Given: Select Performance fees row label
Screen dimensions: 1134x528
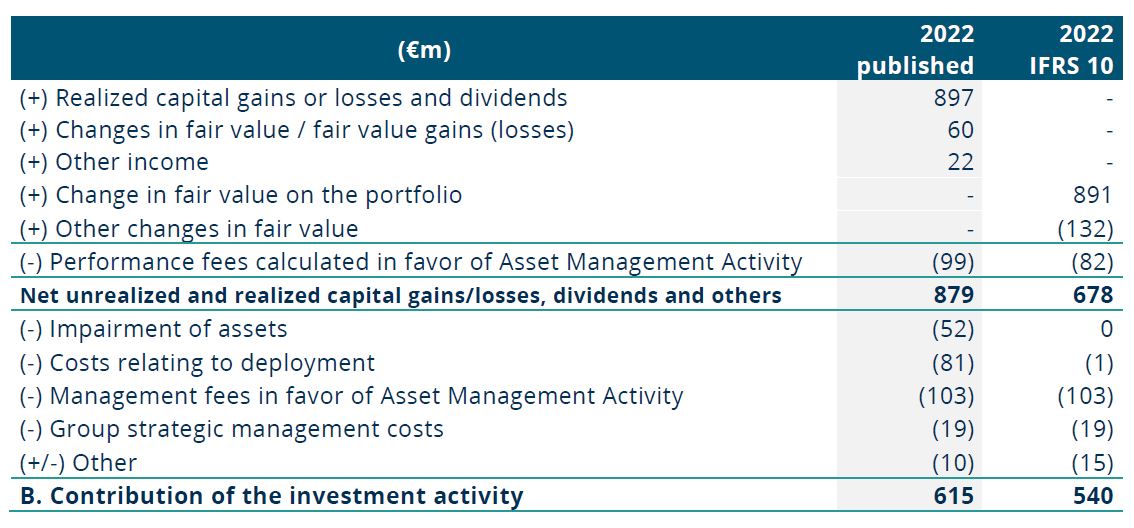Looking at the screenshot, I should tap(411, 262).
